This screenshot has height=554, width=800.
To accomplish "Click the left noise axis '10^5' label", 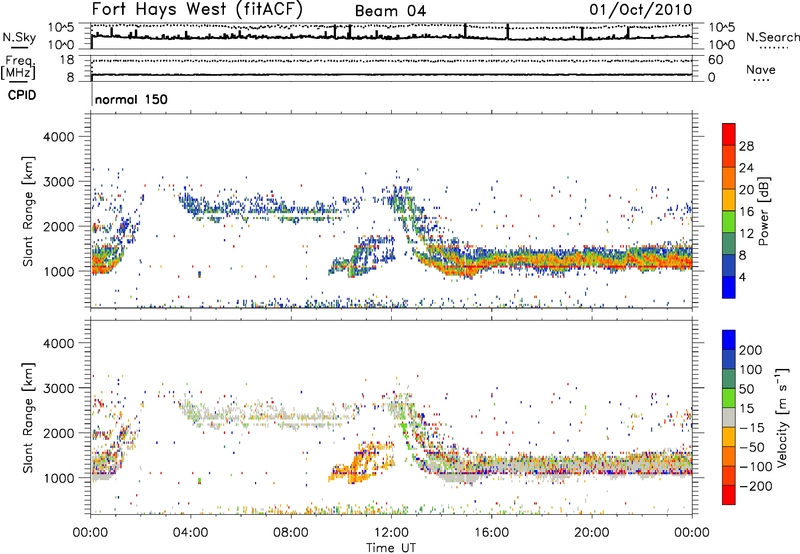I will pos(61,28).
